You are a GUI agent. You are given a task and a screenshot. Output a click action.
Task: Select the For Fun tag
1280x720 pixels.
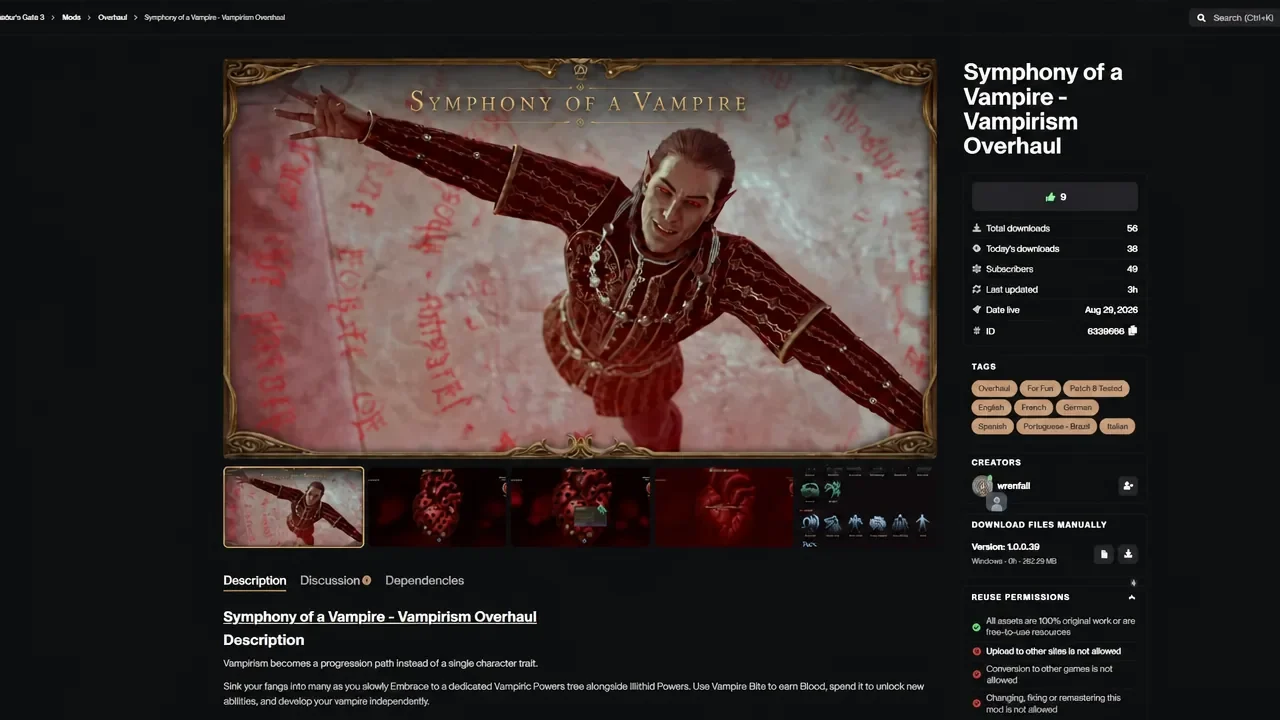[x=1040, y=388]
